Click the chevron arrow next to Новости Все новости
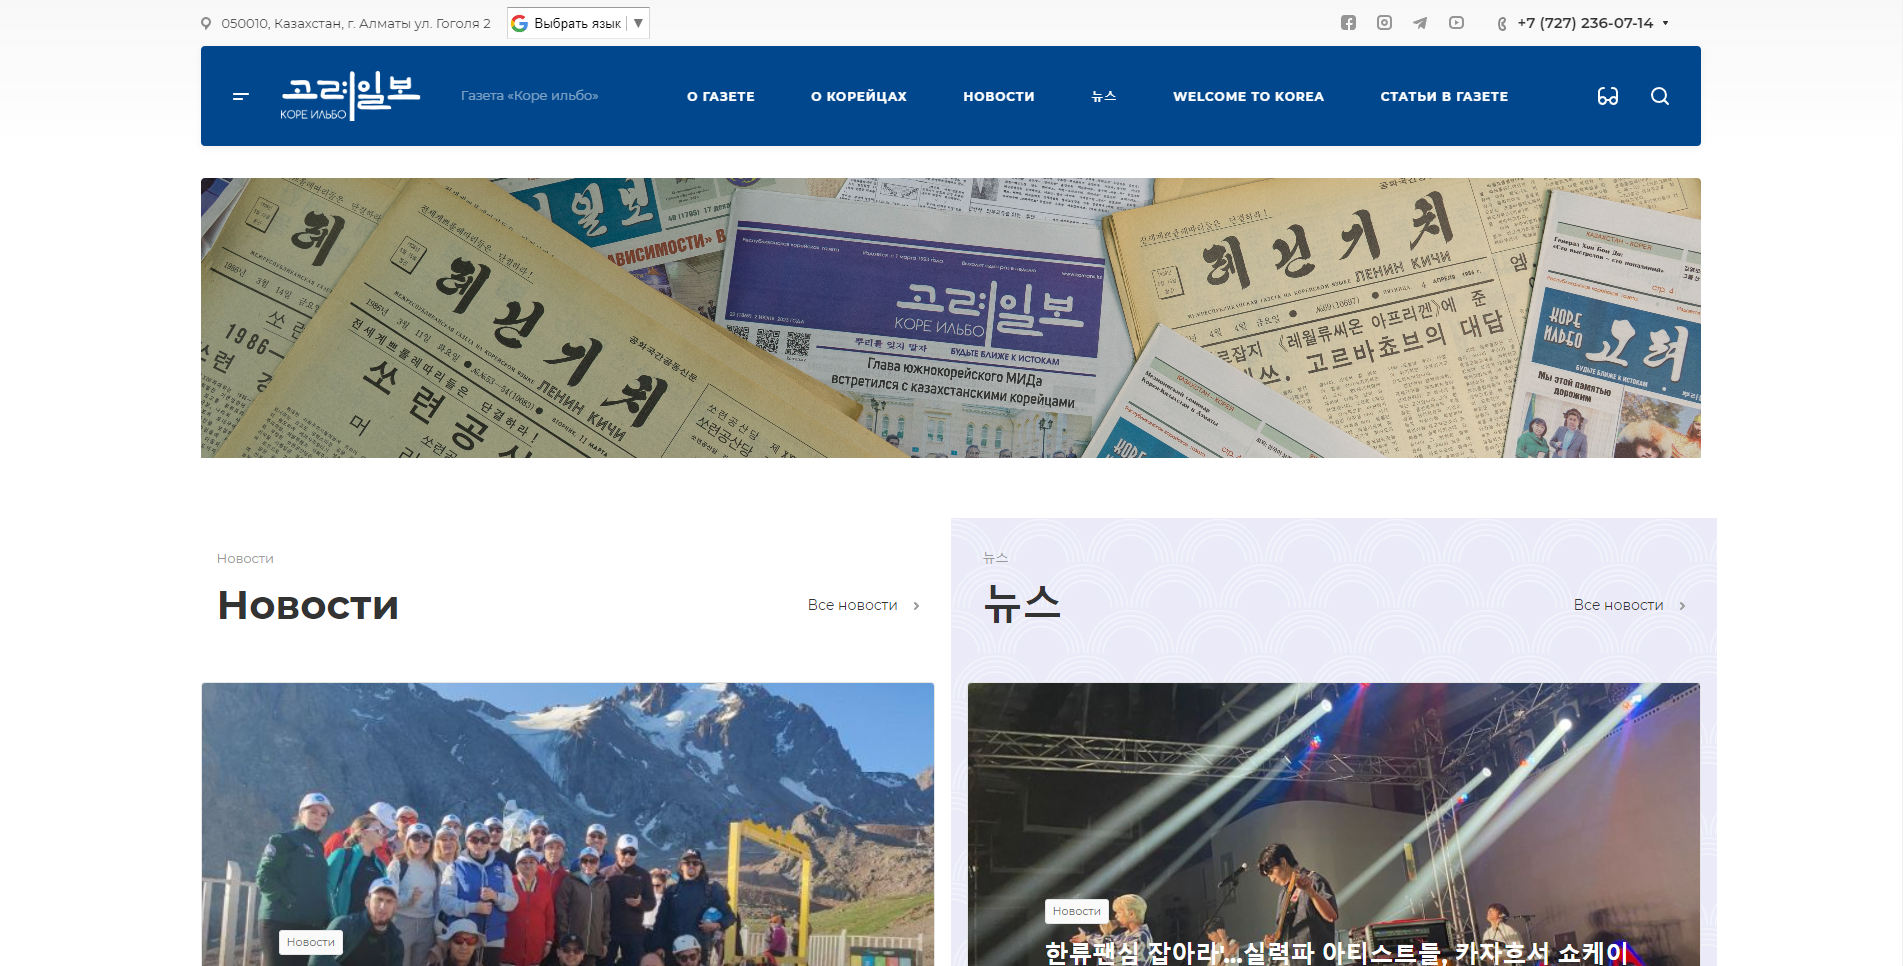Image resolution: width=1903 pixels, height=966 pixels. pyautogui.click(x=917, y=606)
